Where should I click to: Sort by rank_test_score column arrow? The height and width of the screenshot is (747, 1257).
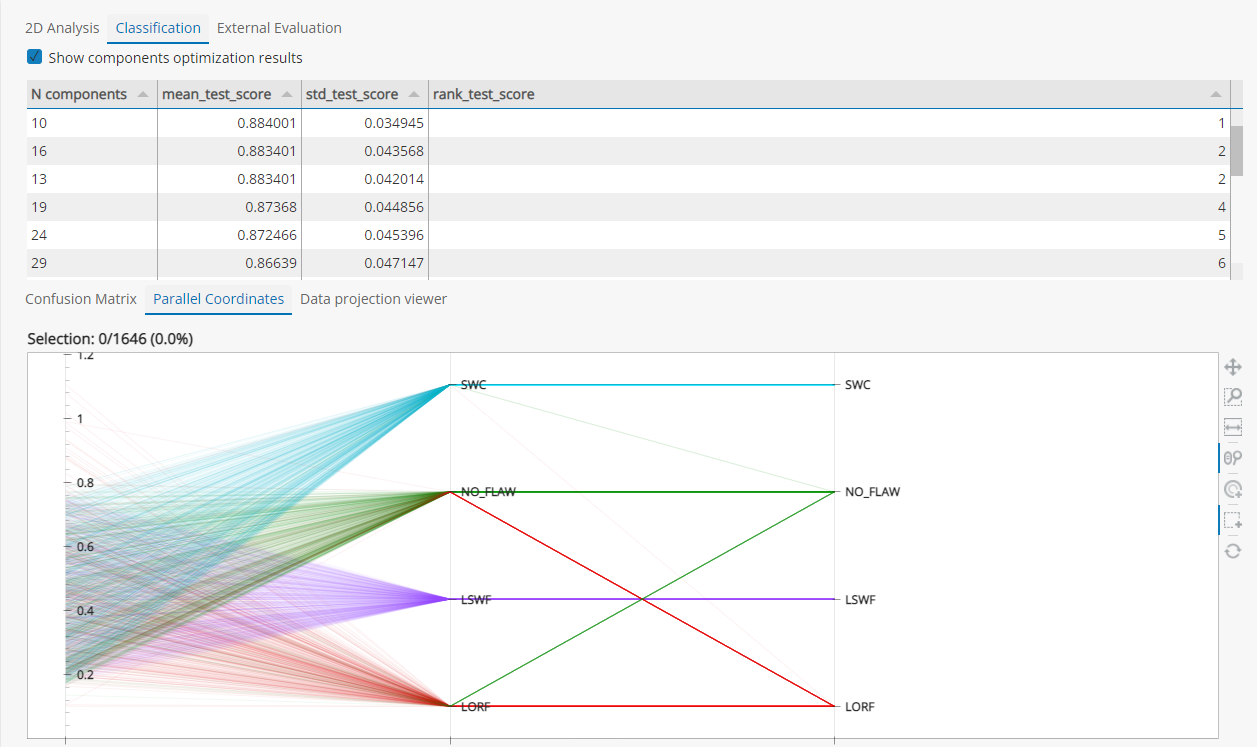click(1216, 95)
